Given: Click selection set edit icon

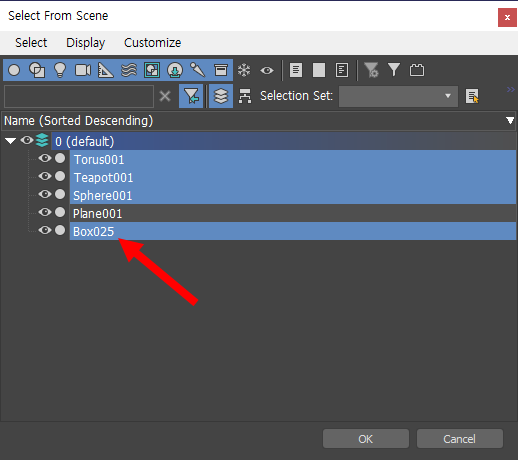Looking at the screenshot, I should pos(472,96).
